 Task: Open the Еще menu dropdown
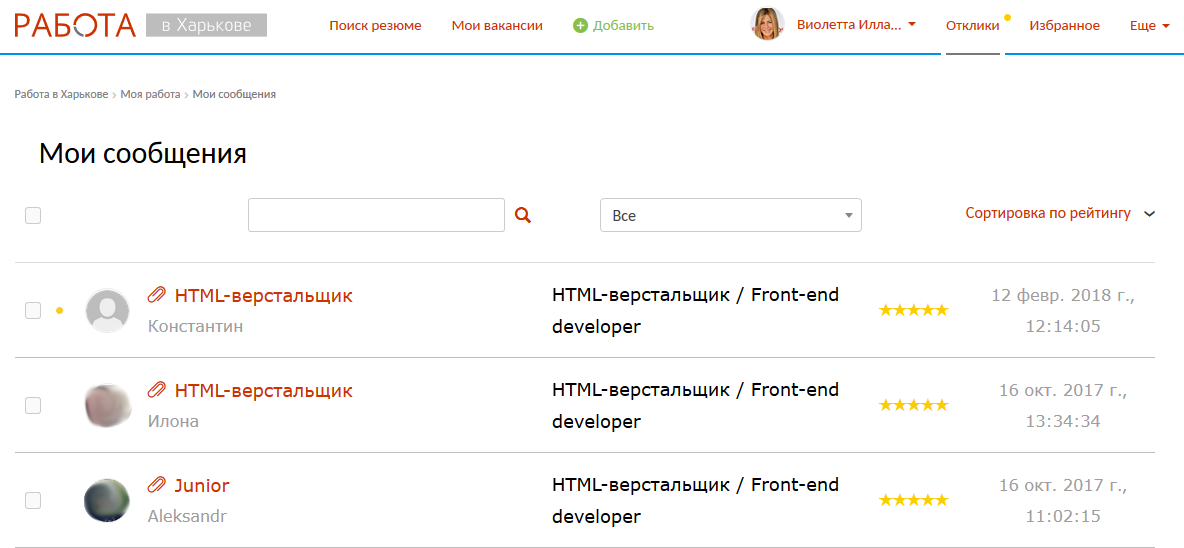tap(1149, 26)
